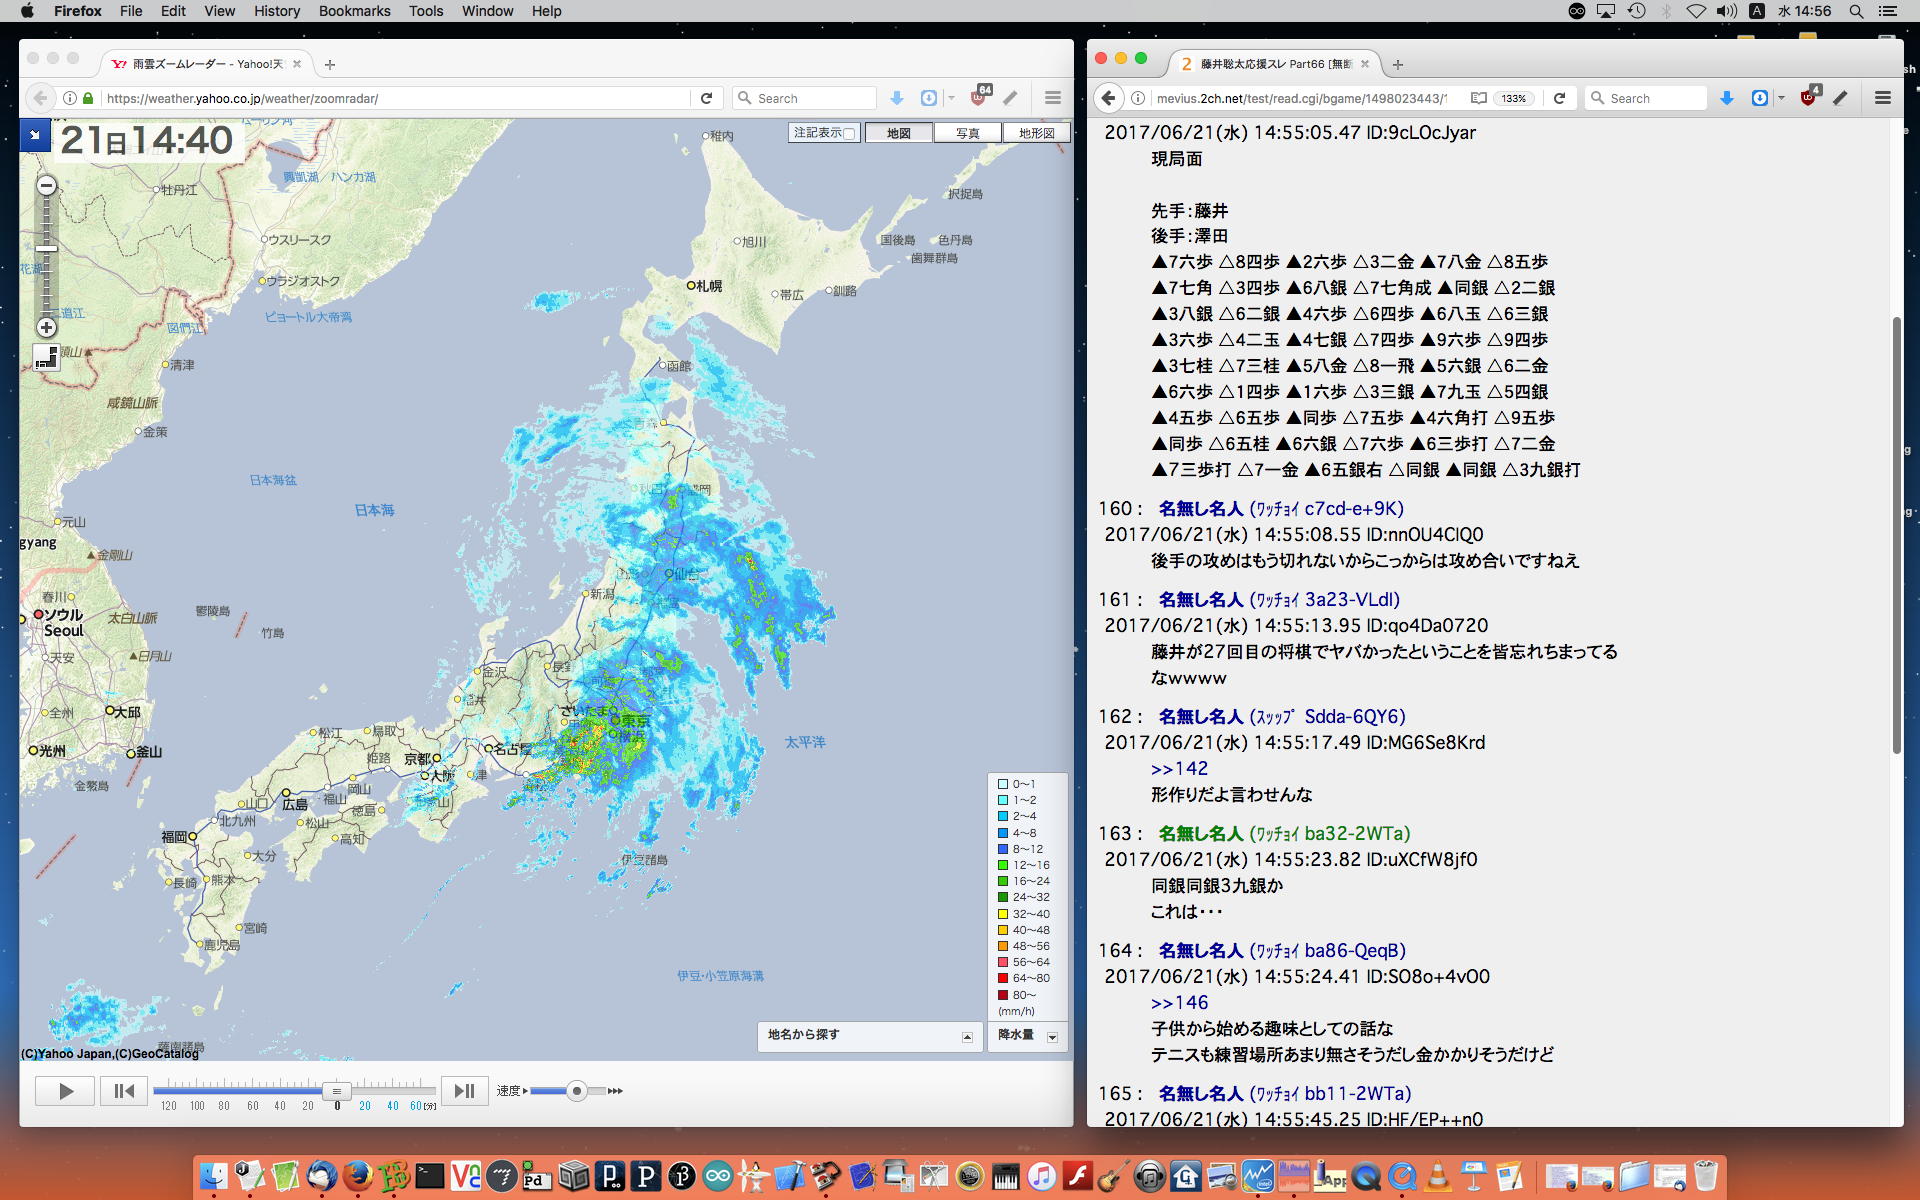Follow the >>146 reply link
Viewport: 1920px width, 1200px height.
(1179, 1002)
